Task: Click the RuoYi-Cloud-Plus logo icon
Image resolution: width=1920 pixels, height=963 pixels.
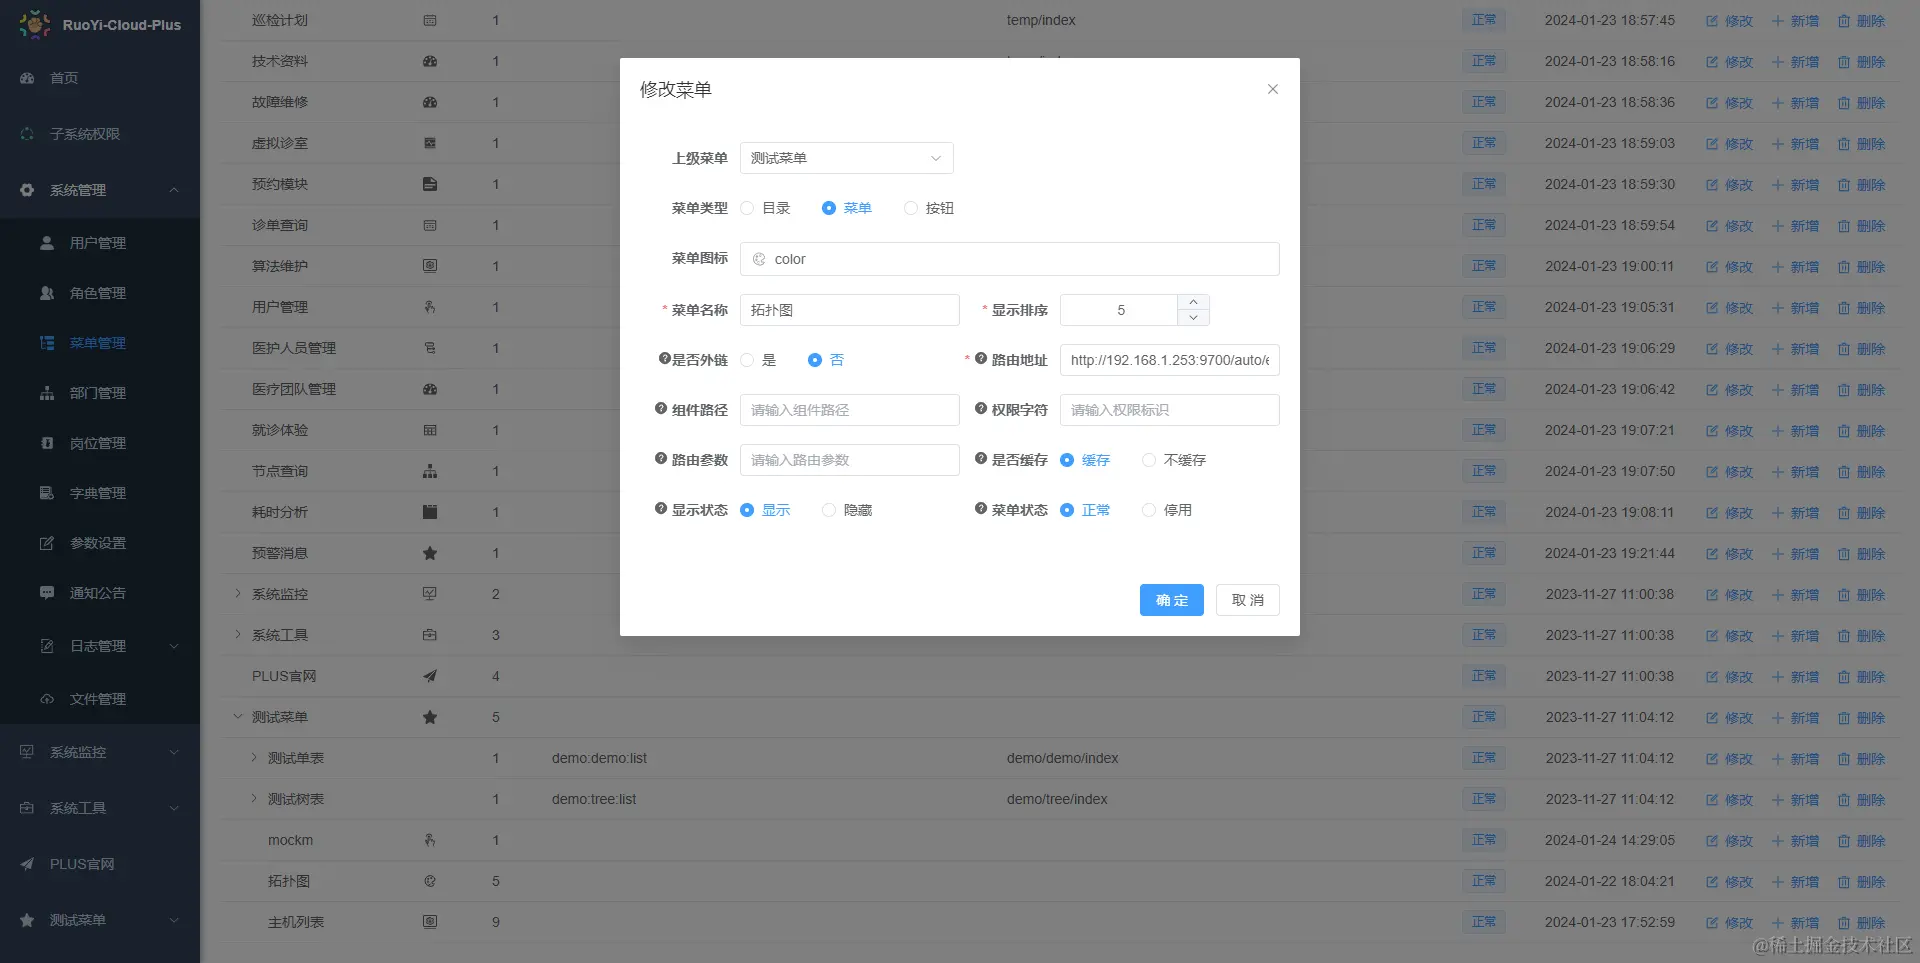Action: click(34, 24)
